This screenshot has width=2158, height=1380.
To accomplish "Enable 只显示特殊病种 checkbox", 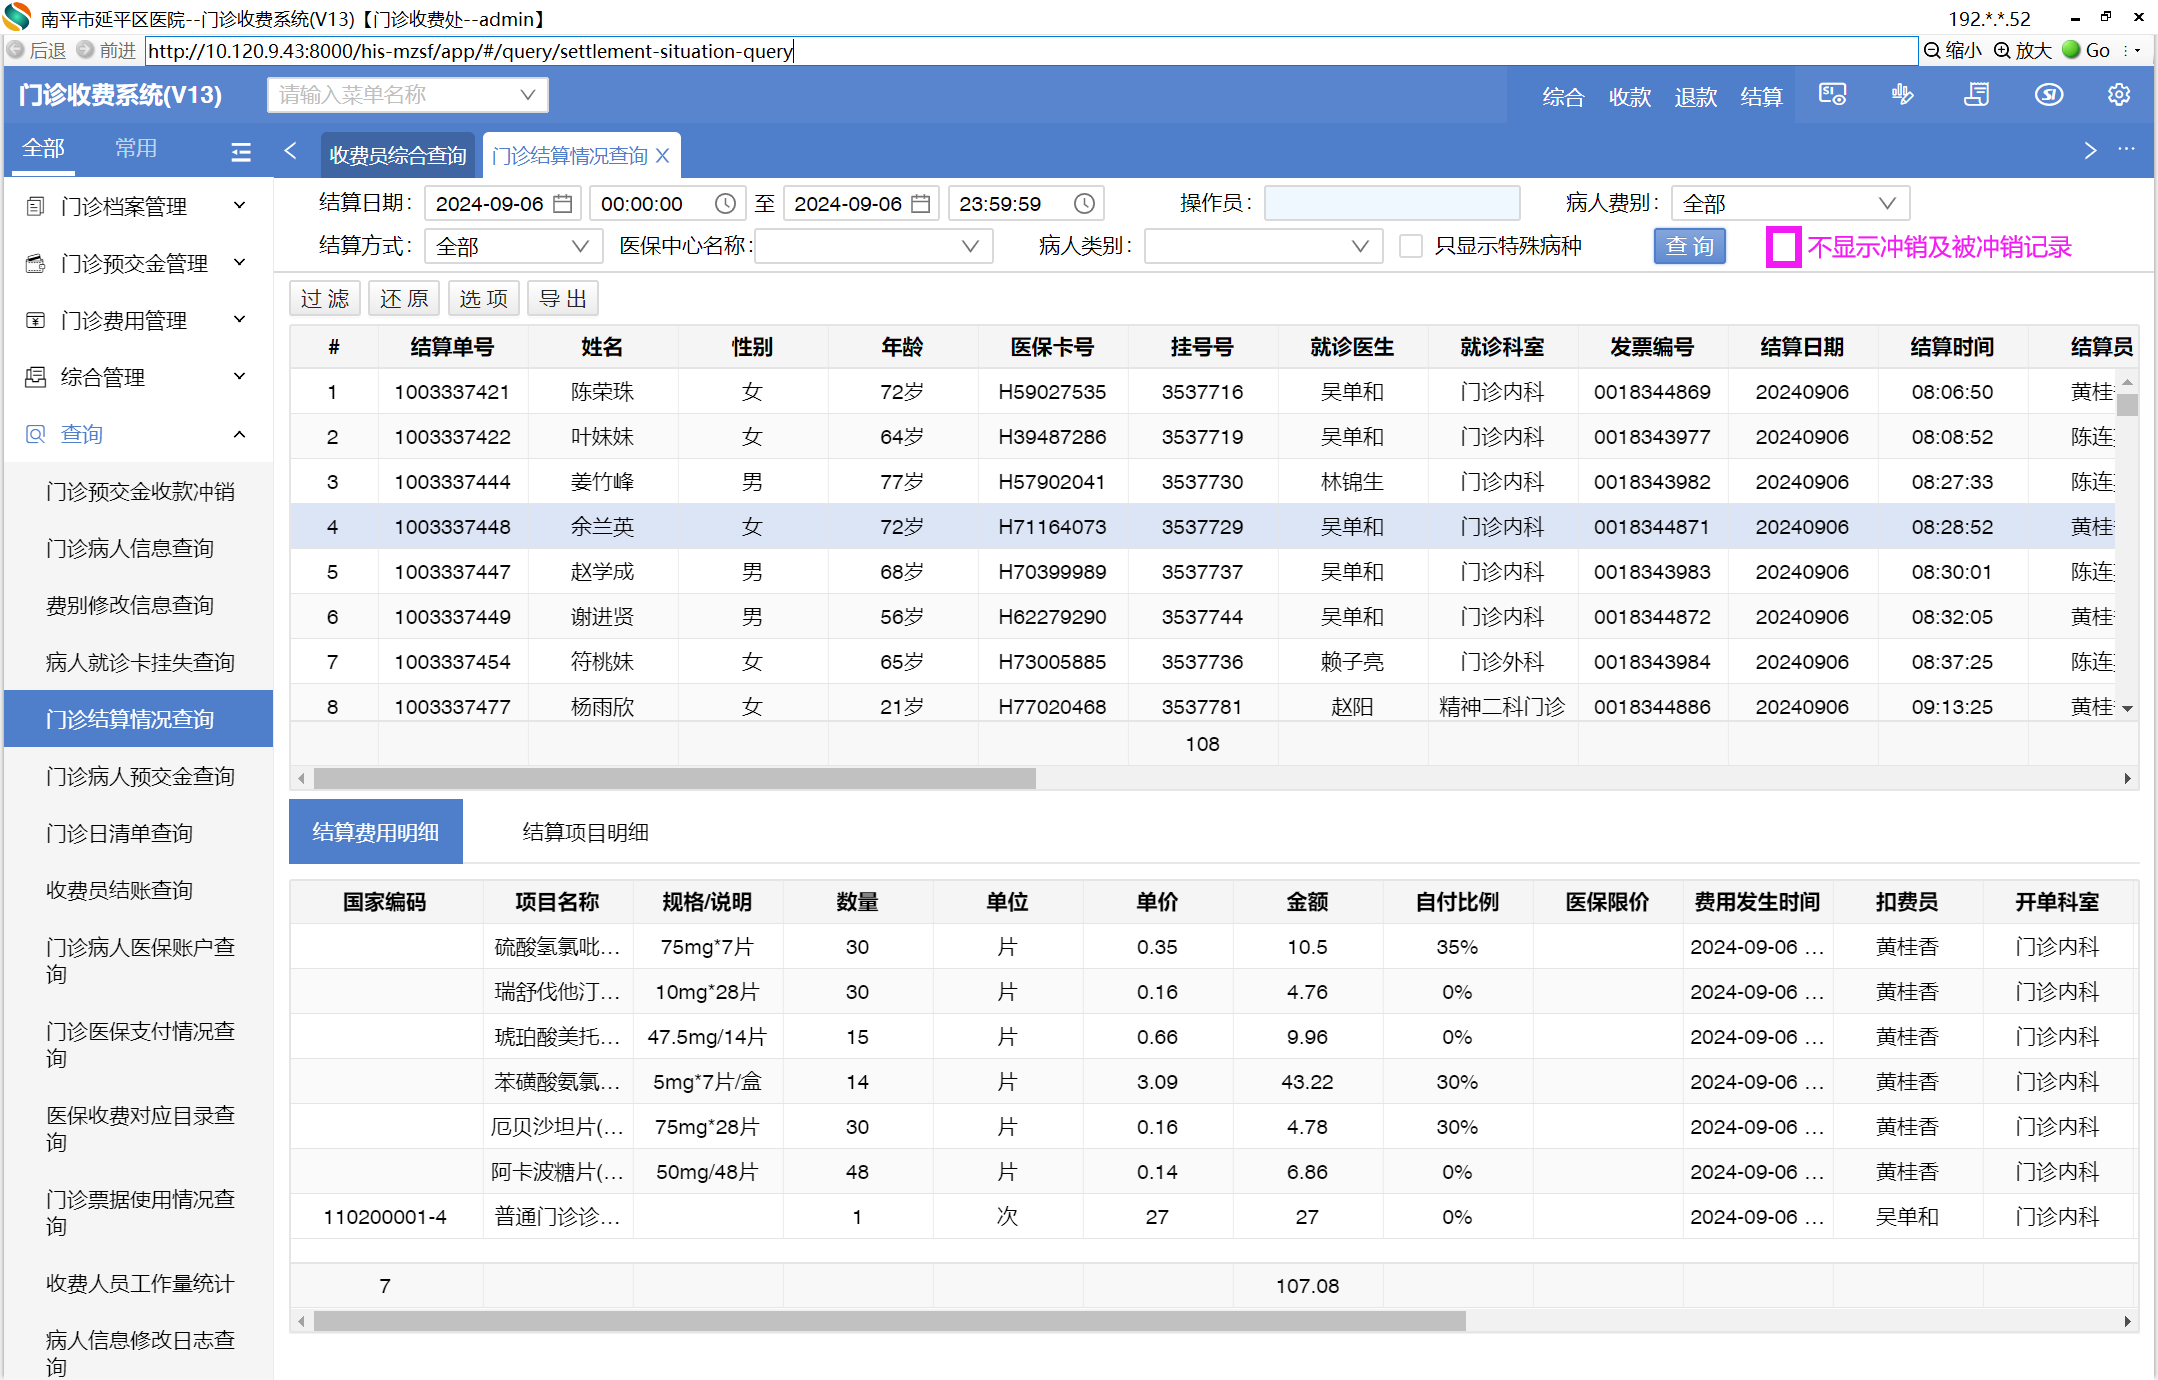I will pos(1410,246).
